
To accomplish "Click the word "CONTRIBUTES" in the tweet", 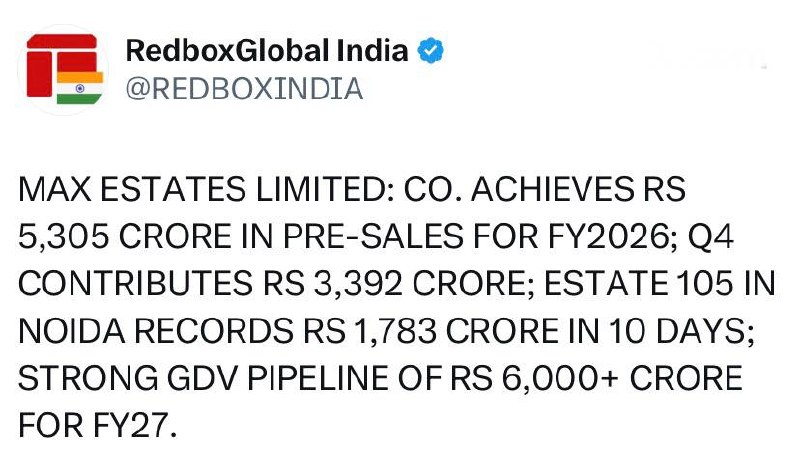I will [x=129, y=284].
